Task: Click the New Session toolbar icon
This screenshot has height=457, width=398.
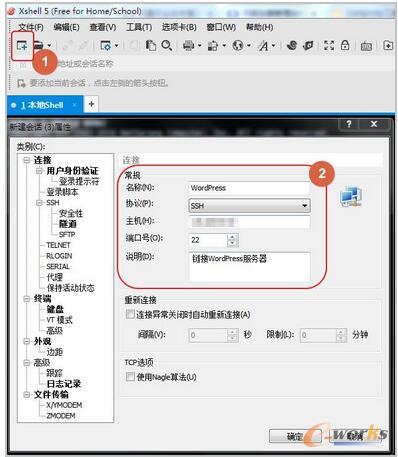Action: point(22,45)
